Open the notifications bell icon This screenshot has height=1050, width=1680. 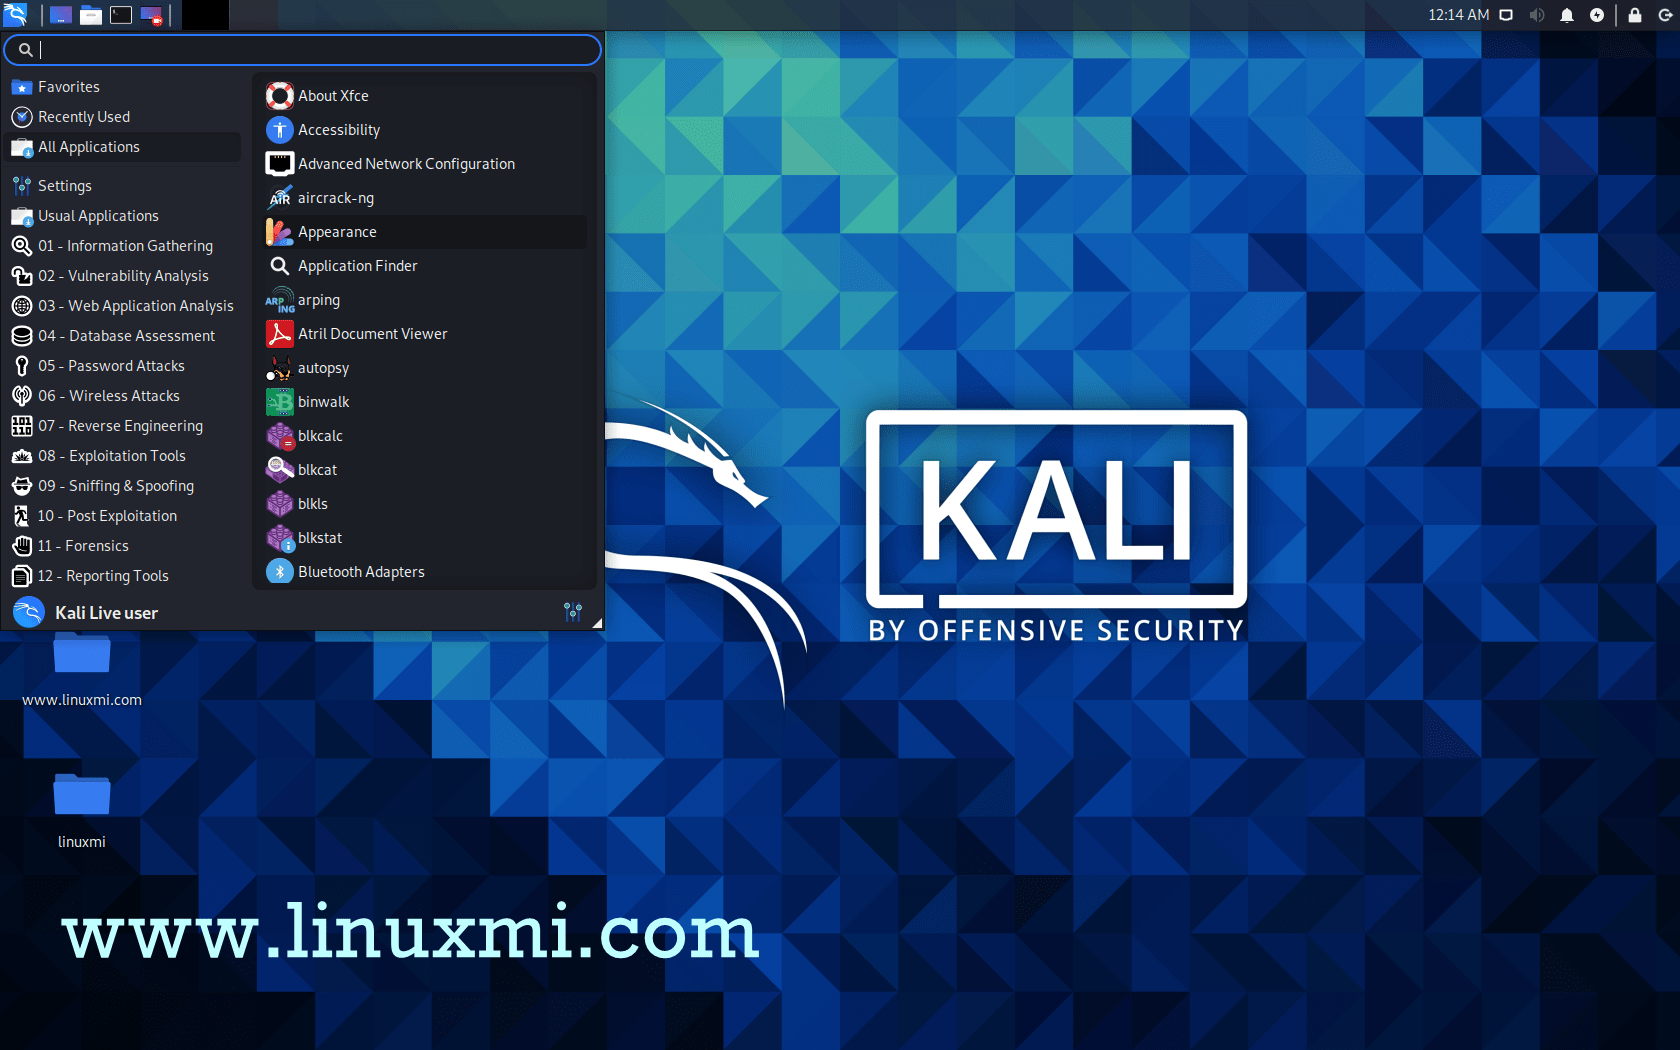1567,15
